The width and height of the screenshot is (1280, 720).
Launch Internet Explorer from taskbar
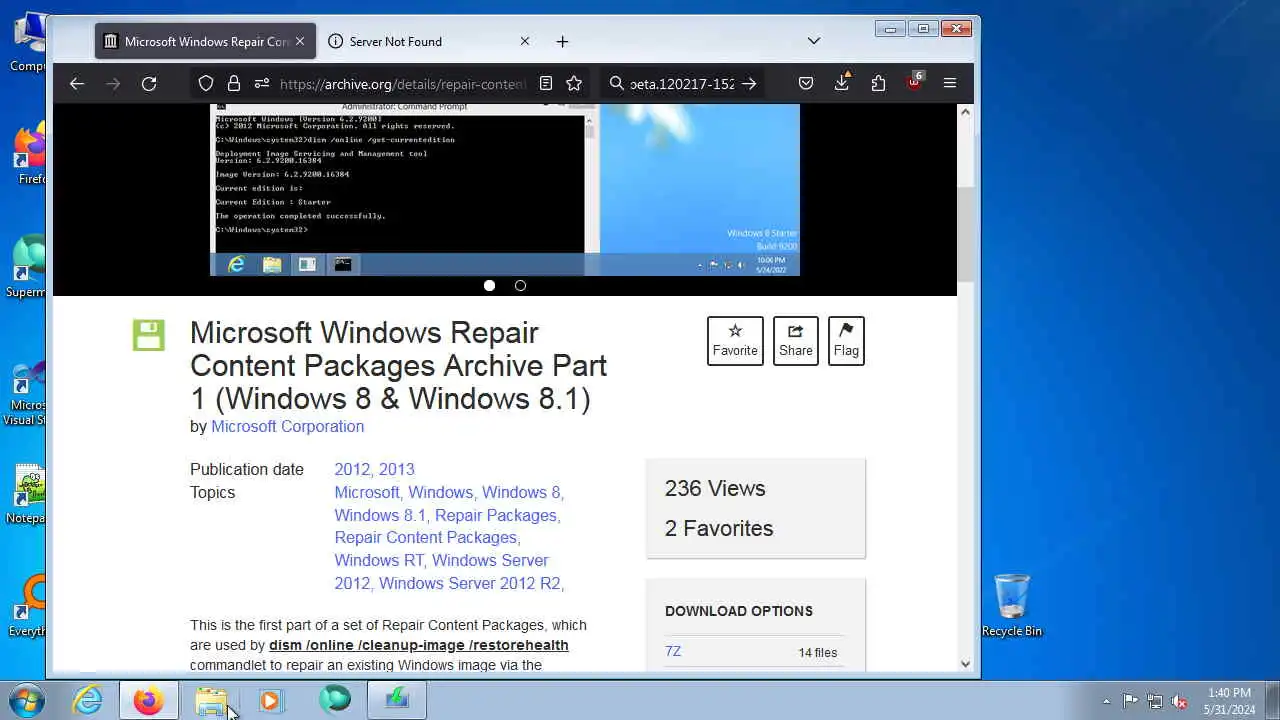[88, 700]
